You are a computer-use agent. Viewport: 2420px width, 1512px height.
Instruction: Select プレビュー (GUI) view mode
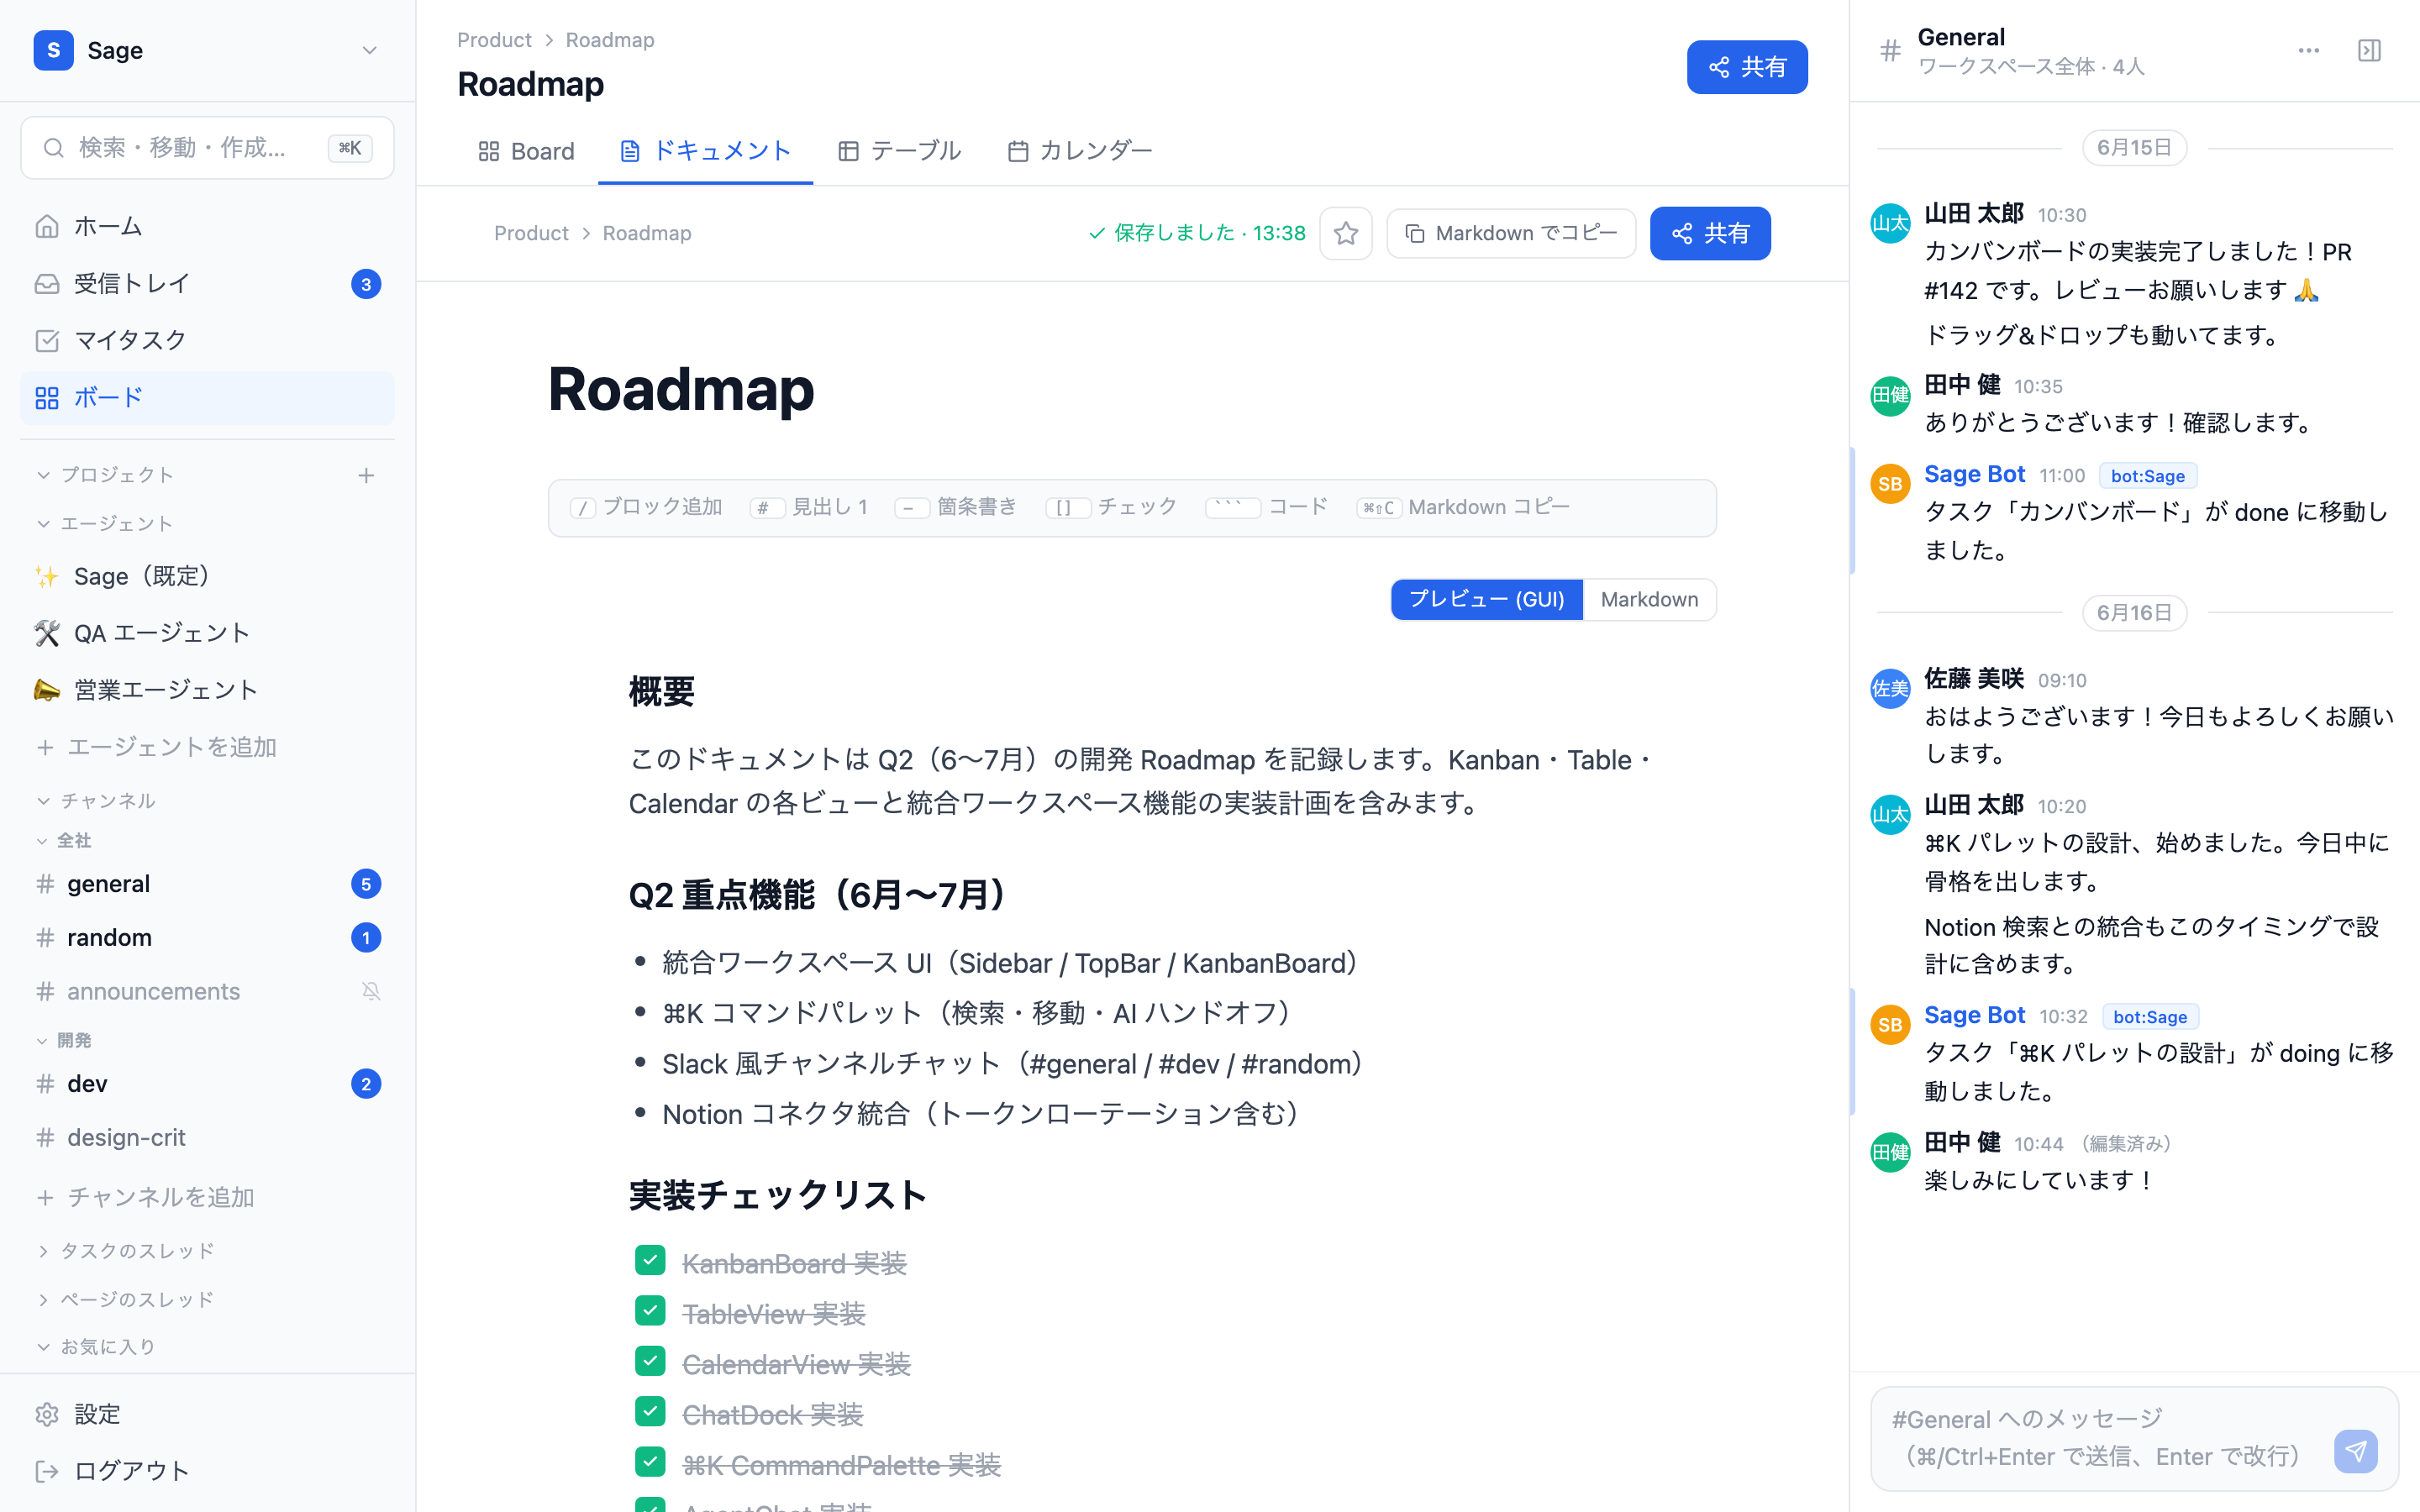pyautogui.click(x=1487, y=599)
